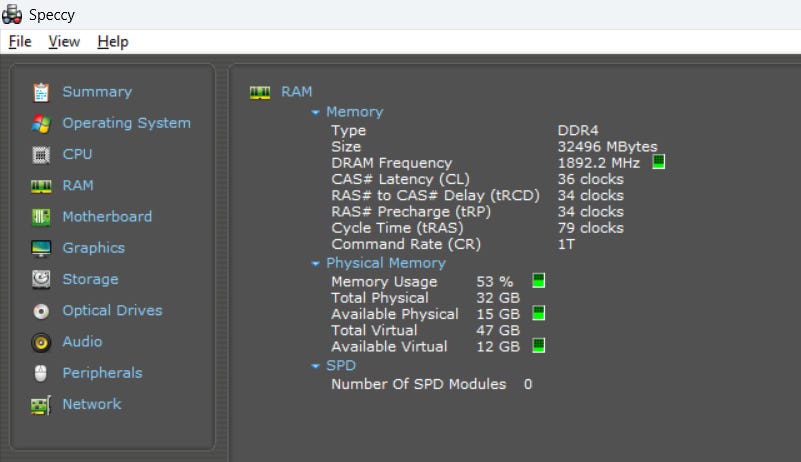The height and width of the screenshot is (462, 801).
Task: Click the Optical Drives disc icon
Action: click(41, 311)
